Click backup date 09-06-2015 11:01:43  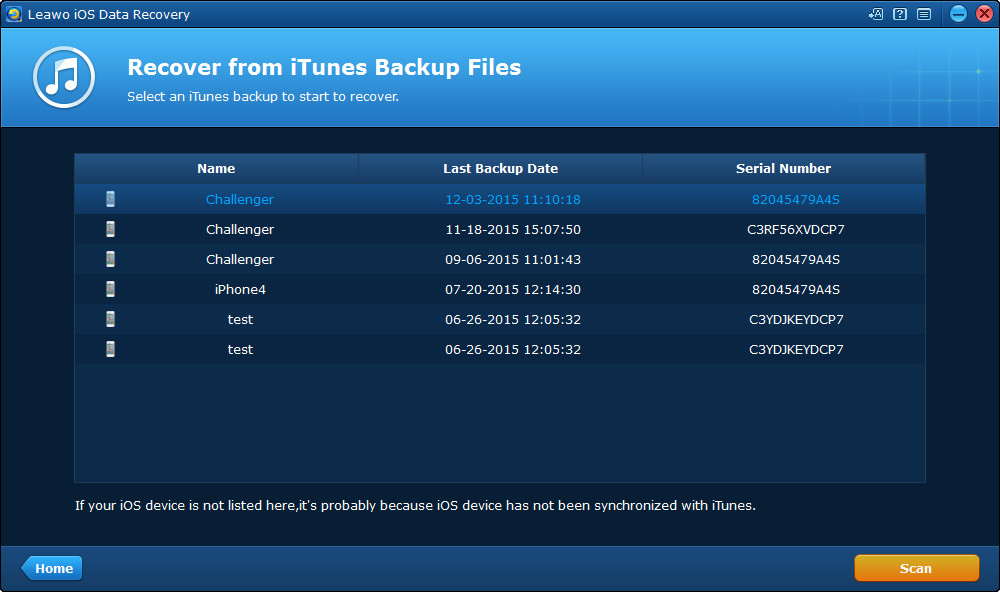513,259
